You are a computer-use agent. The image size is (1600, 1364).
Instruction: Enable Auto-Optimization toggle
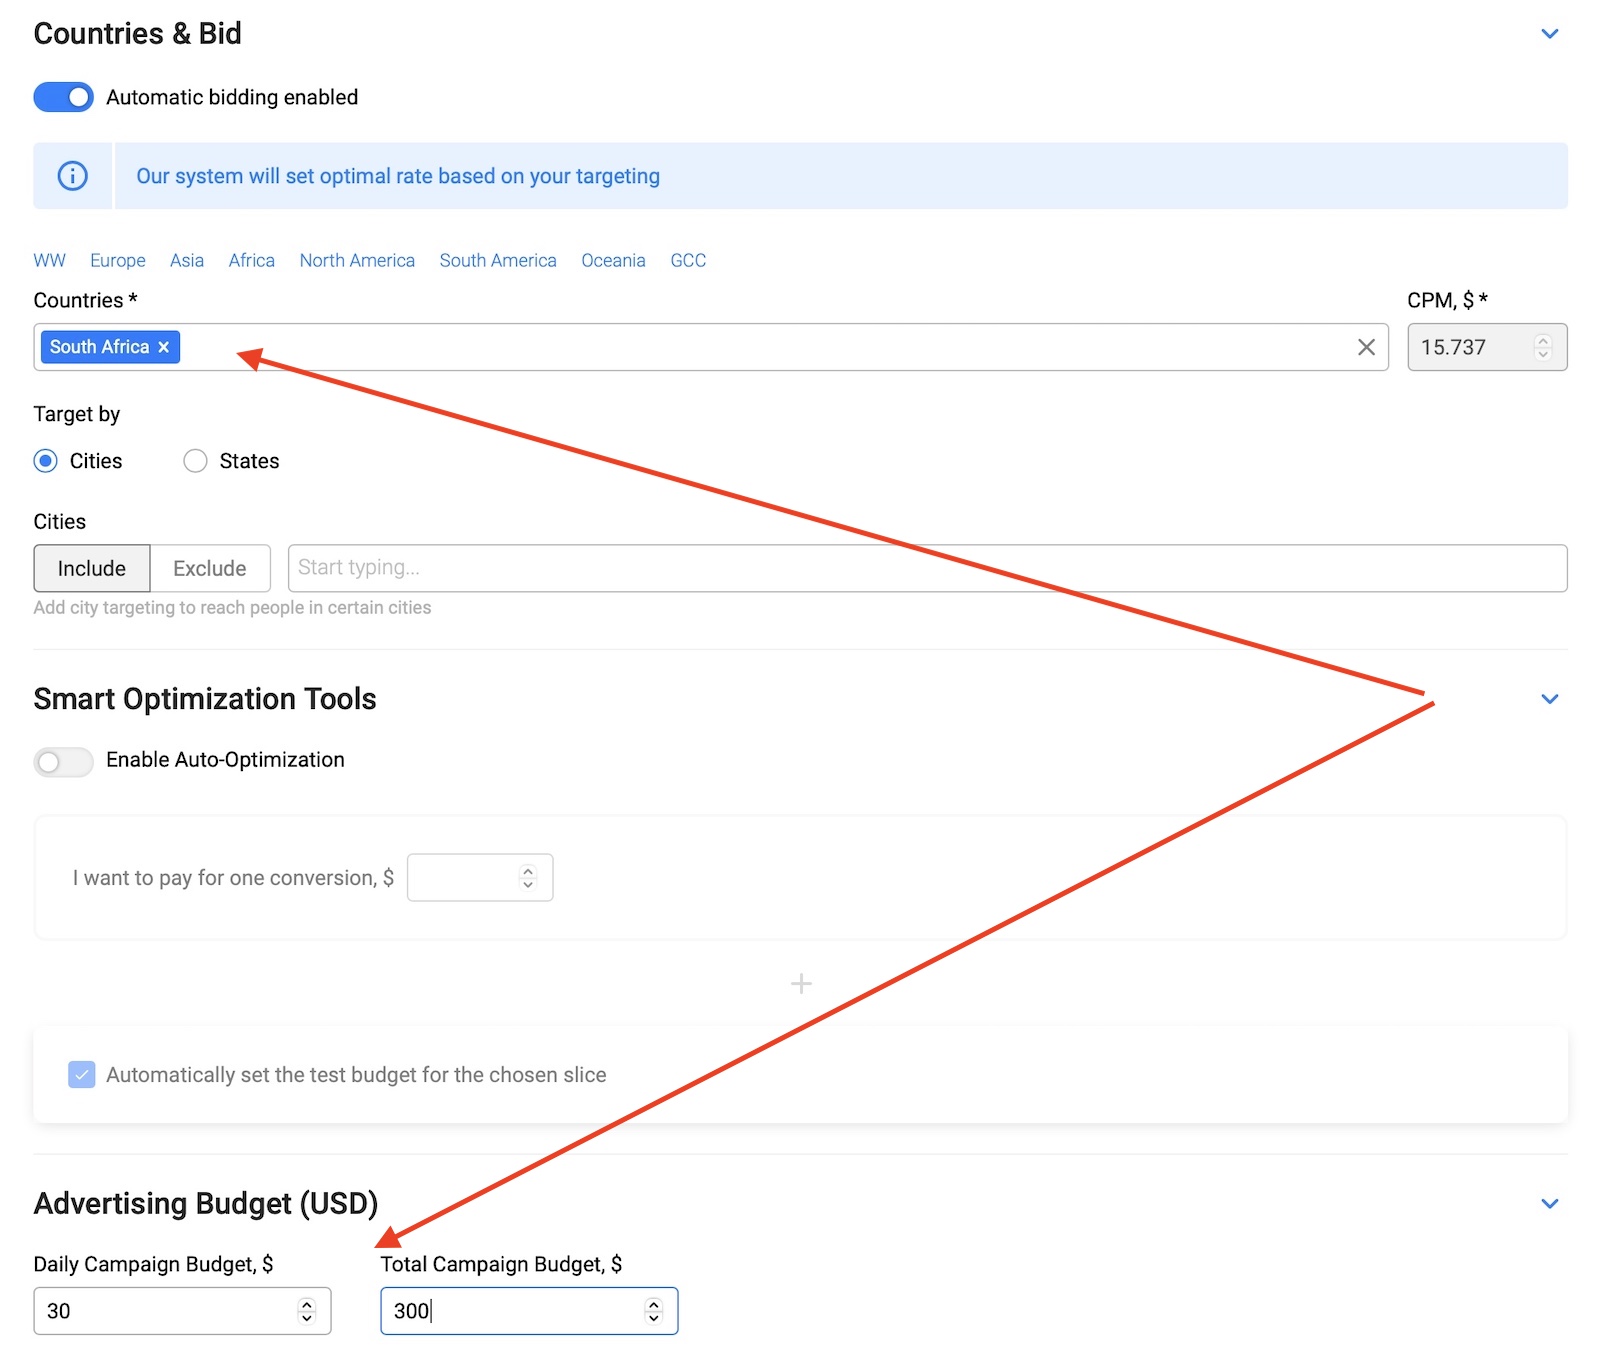(x=64, y=761)
